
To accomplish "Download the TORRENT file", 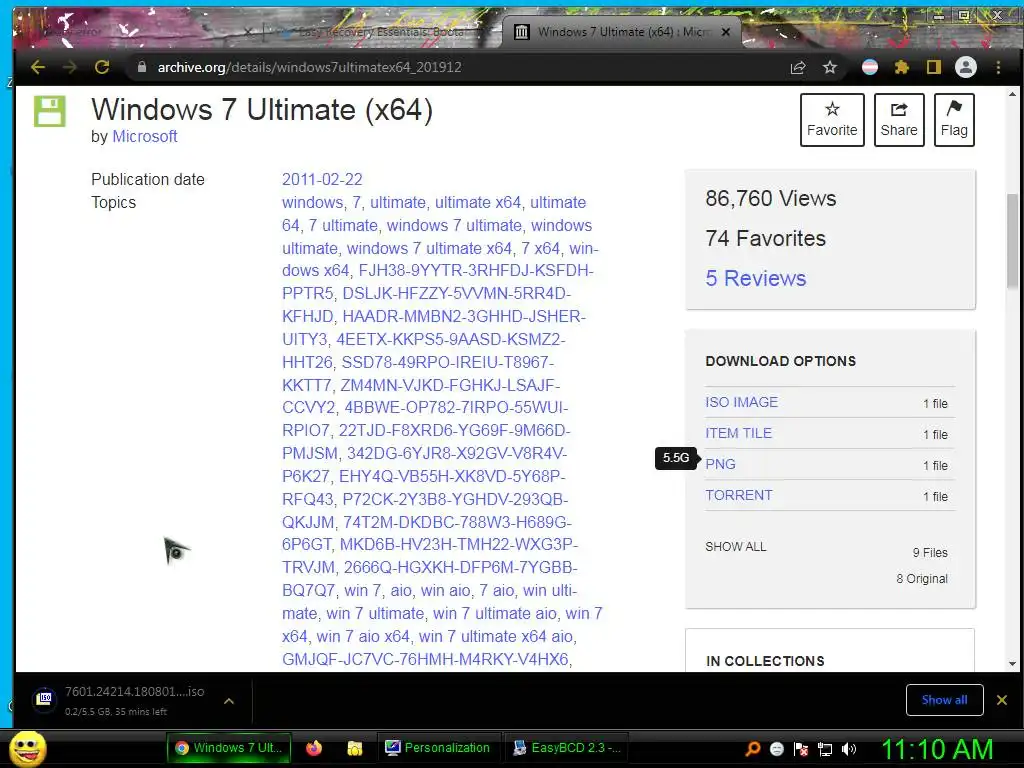I will pyautogui.click(x=739, y=495).
